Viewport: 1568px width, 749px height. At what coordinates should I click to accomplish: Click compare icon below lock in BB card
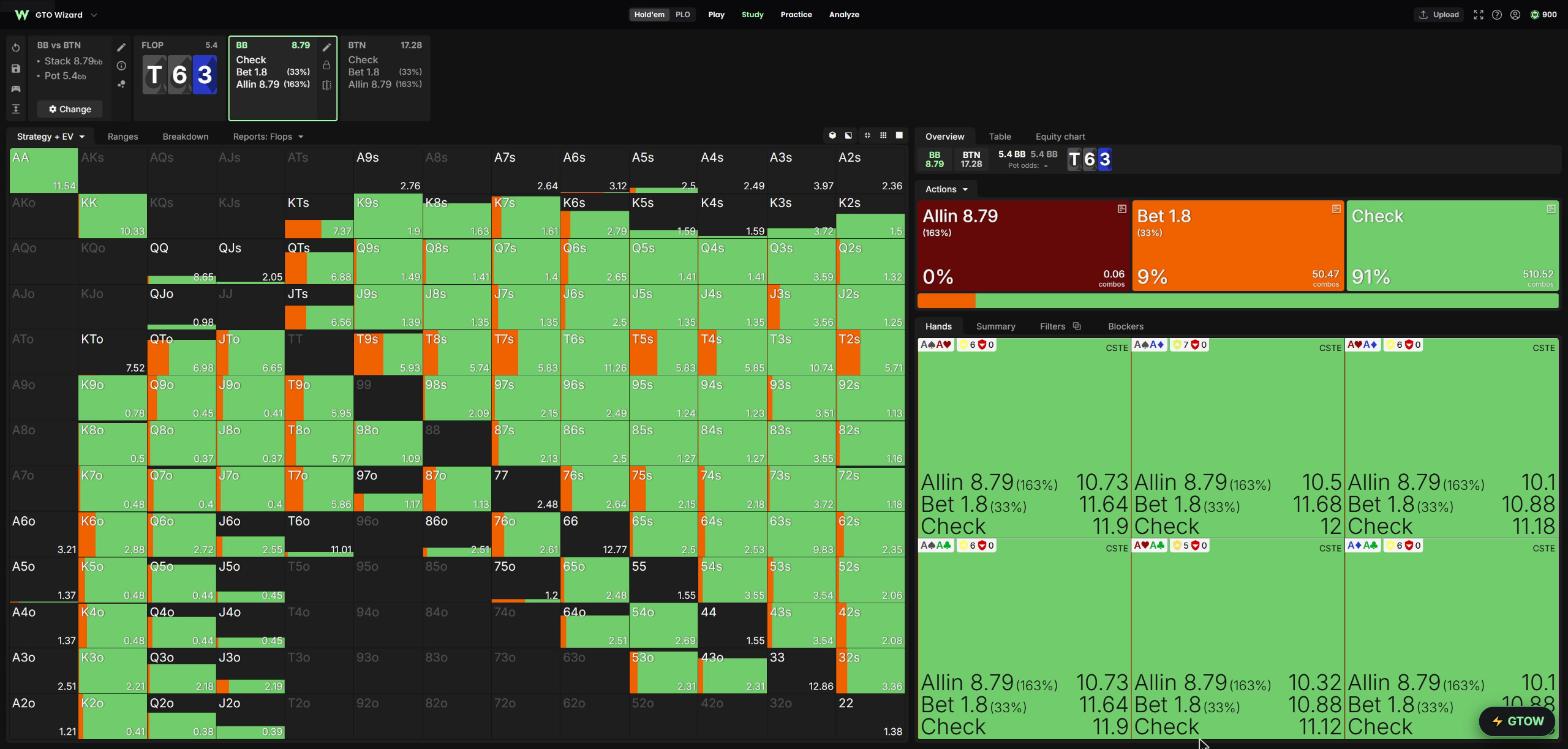tap(326, 85)
